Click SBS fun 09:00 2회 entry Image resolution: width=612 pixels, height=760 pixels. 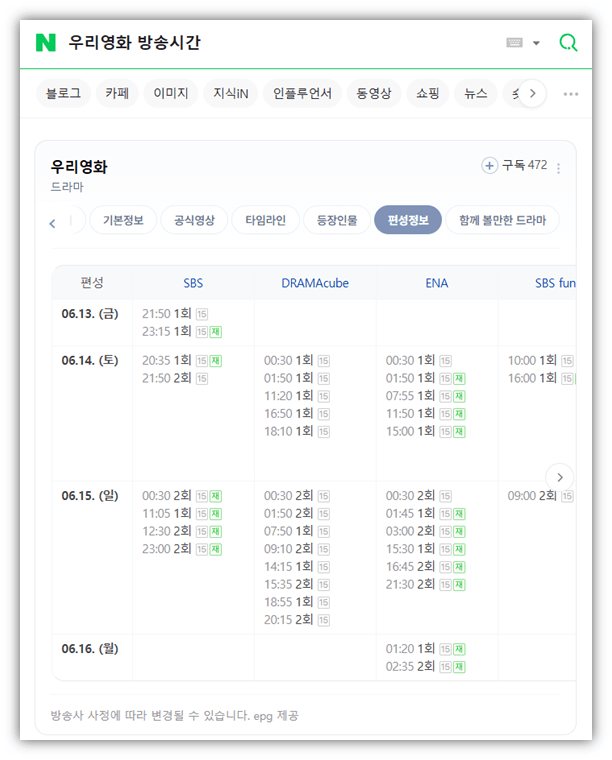click(x=540, y=496)
